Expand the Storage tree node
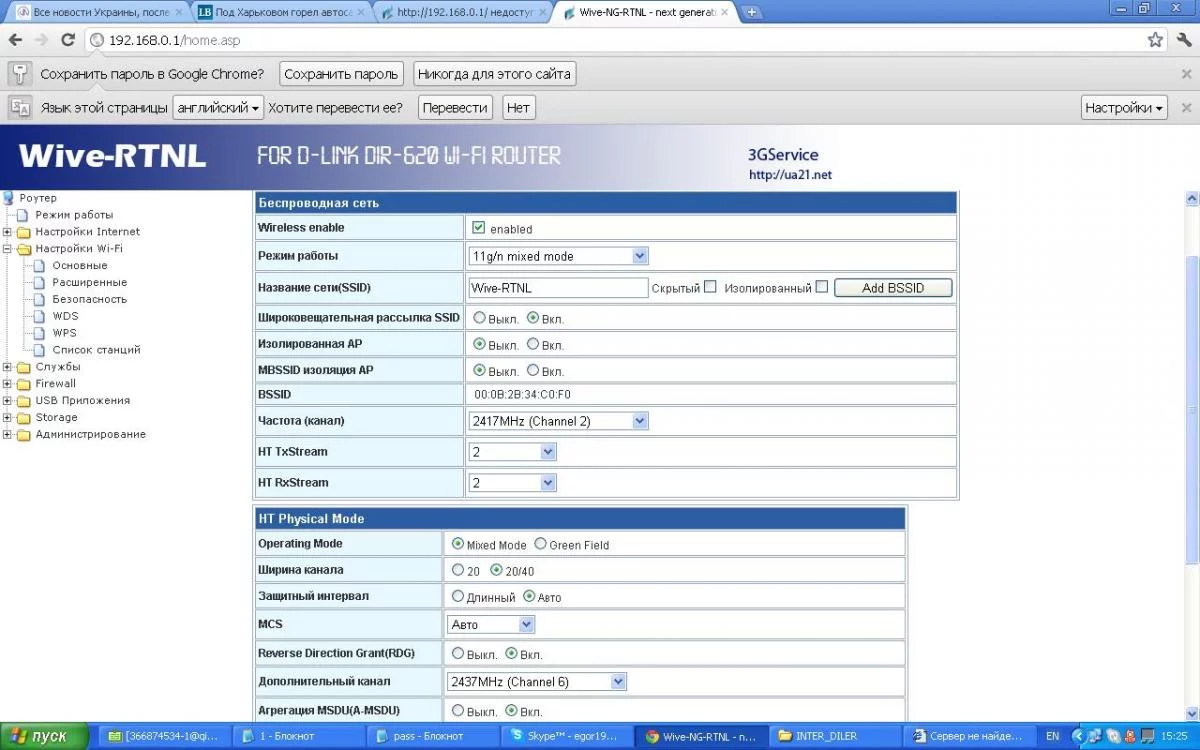 click(8, 418)
